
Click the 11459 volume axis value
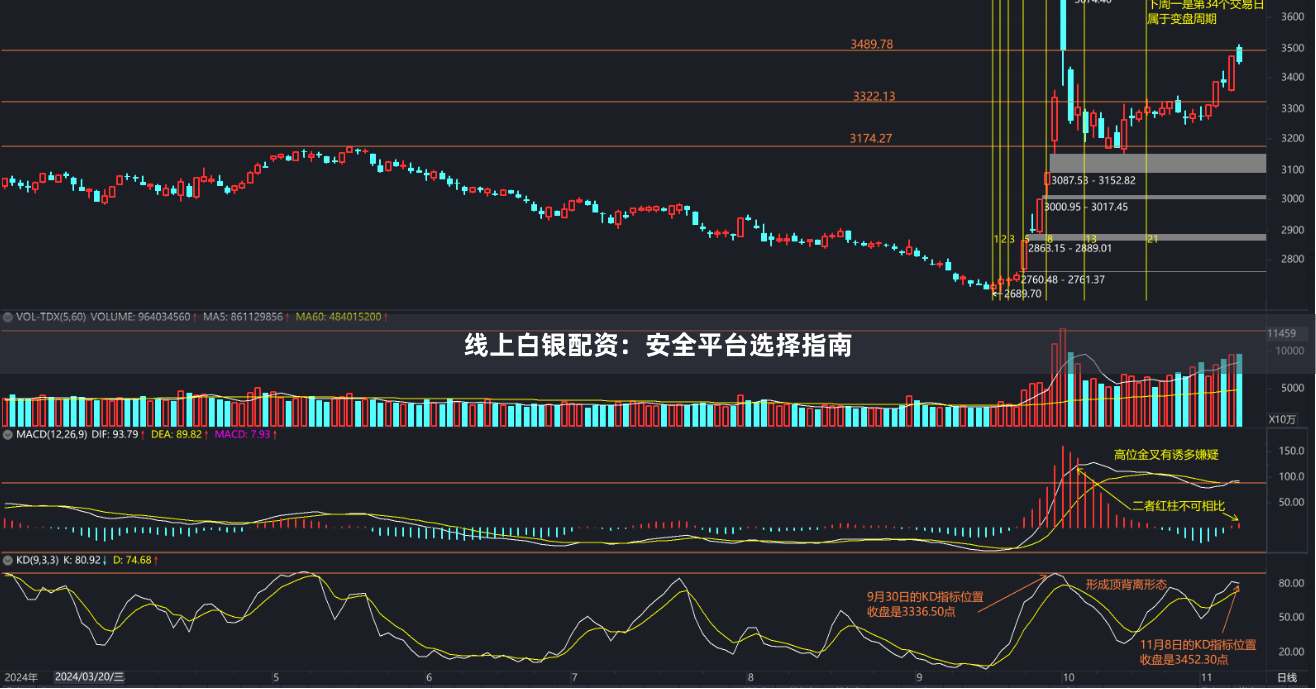[x=1282, y=333]
